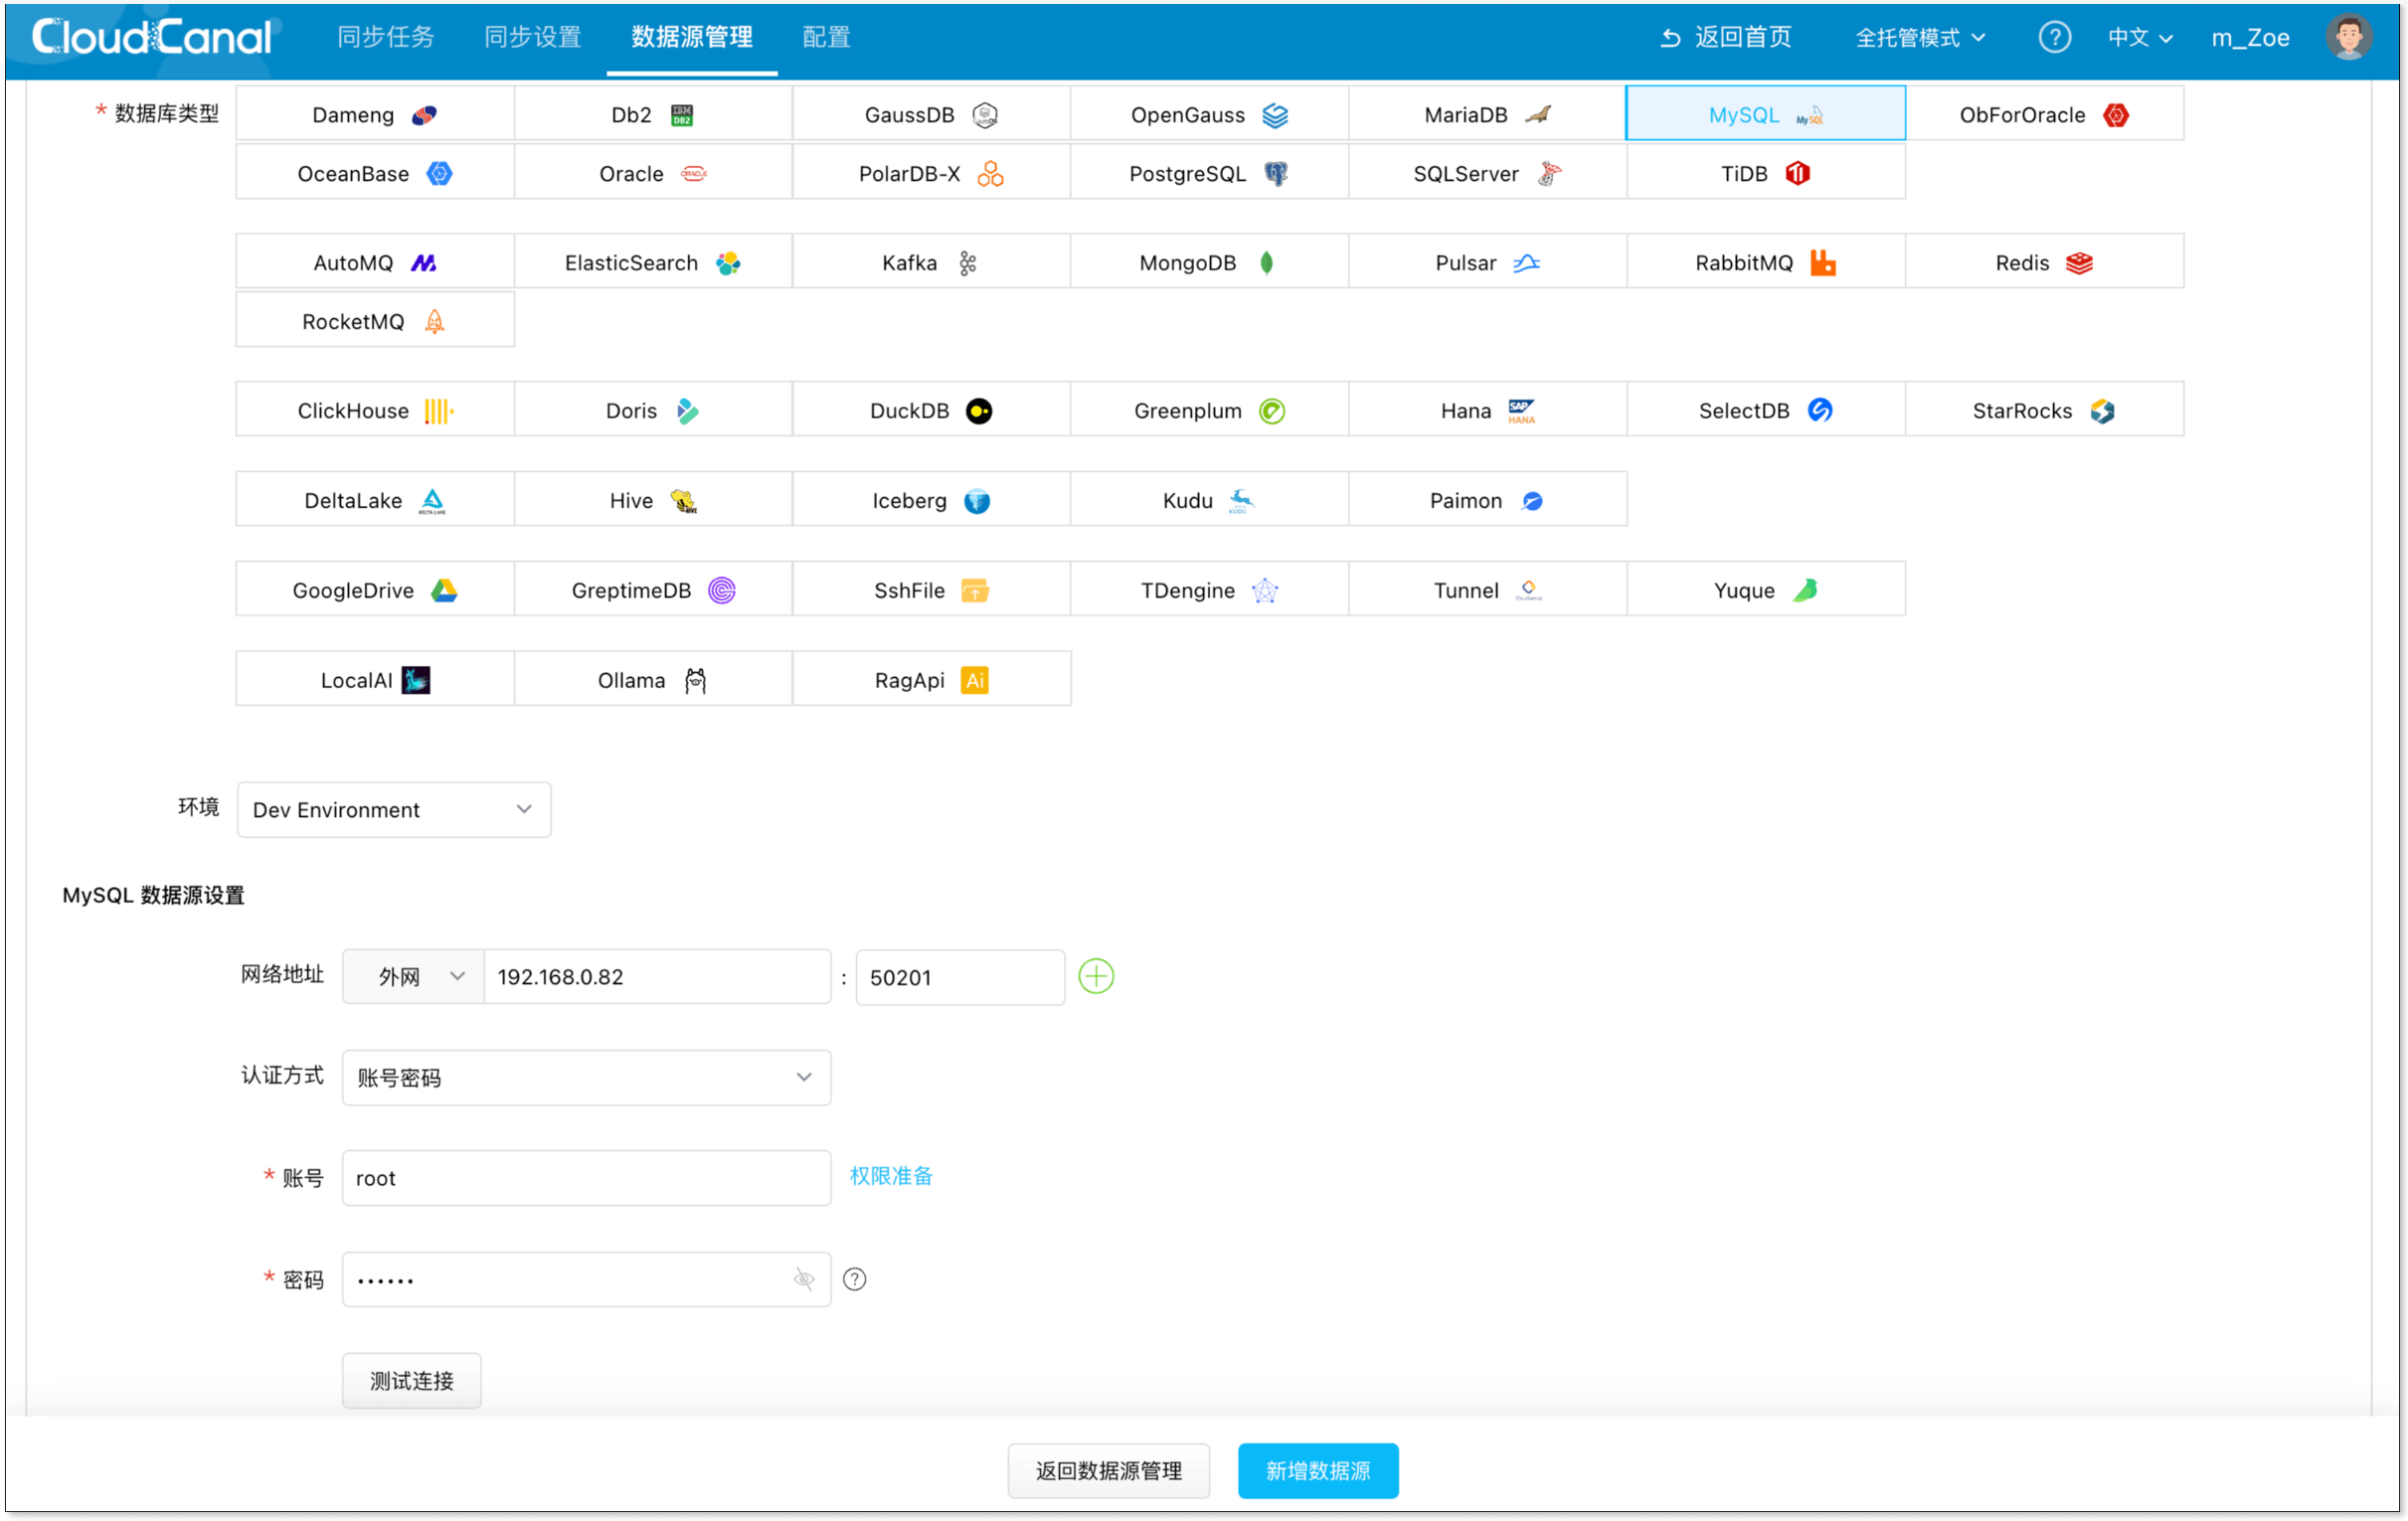The image size is (2408, 1521).
Task: Select the MySQL database type option
Action: click(x=1764, y=113)
